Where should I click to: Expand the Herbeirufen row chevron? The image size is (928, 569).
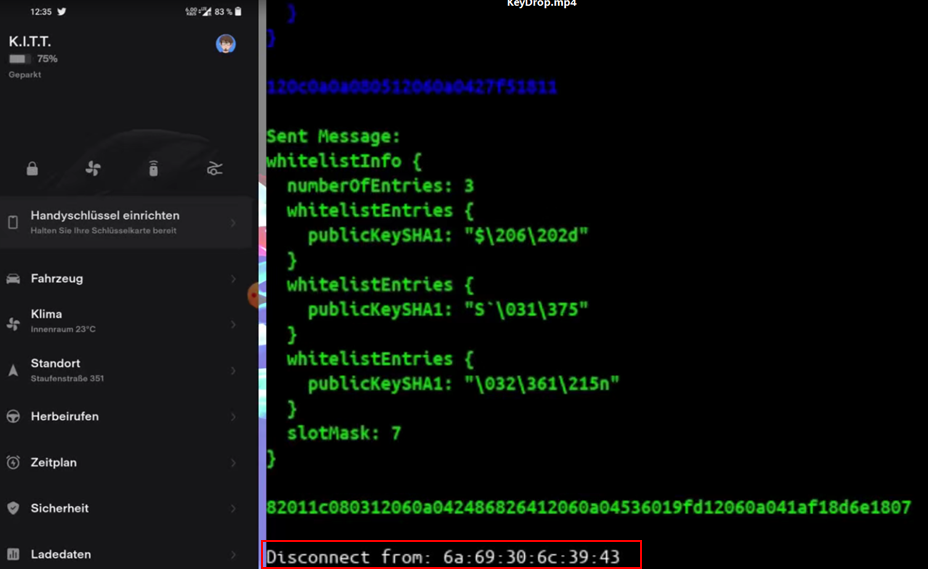[x=233, y=417]
